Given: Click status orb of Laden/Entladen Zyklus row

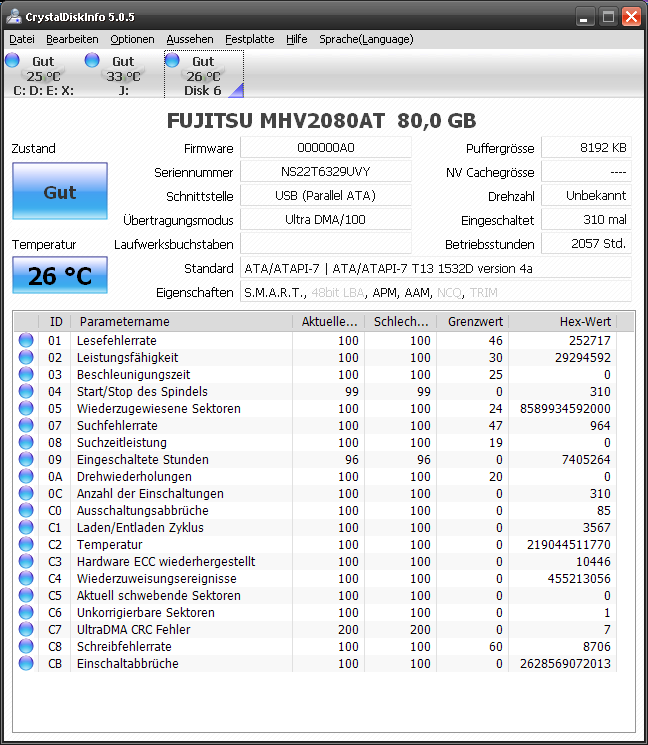Looking at the screenshot, I should click(x=26, y=527).
